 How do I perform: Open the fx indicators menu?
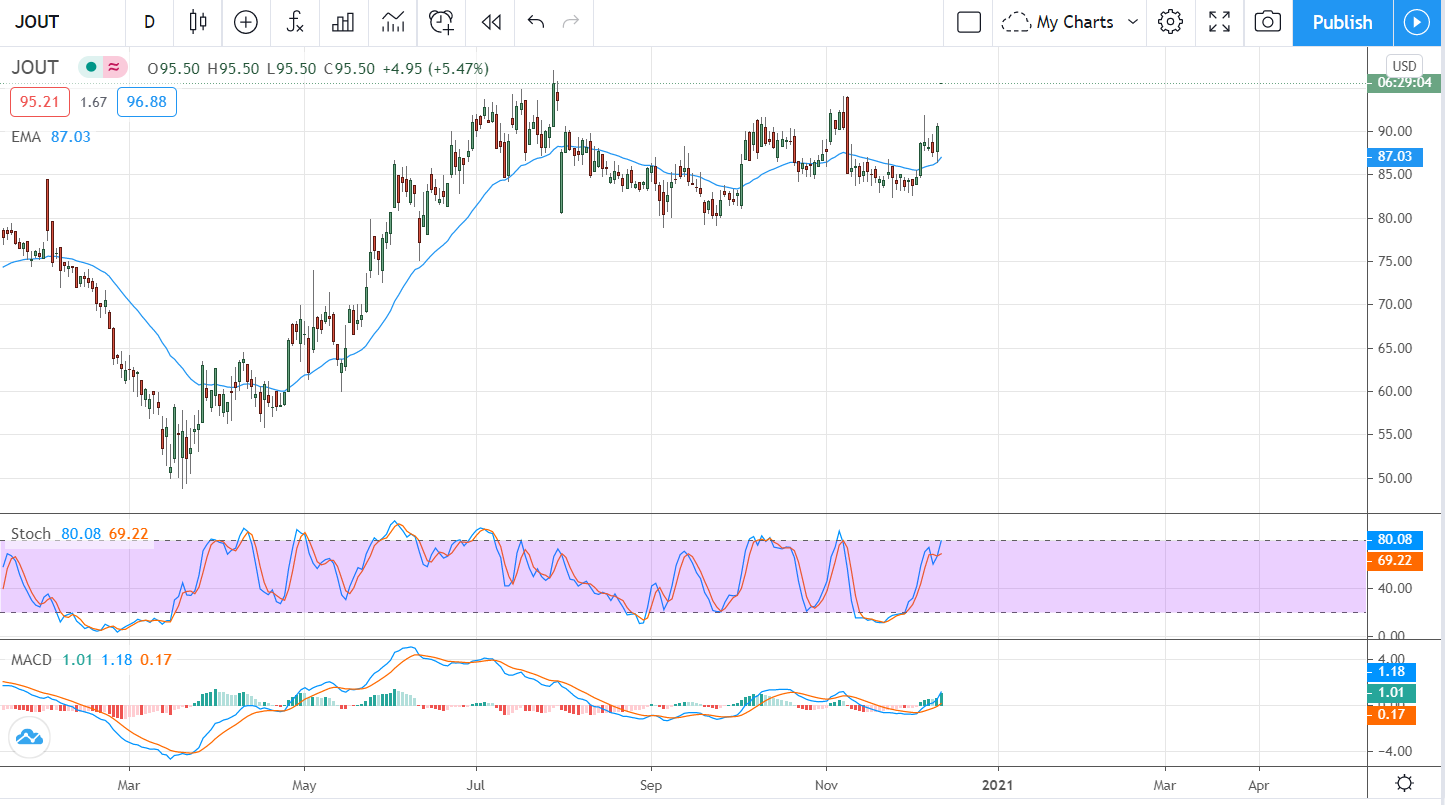point(294,22)
